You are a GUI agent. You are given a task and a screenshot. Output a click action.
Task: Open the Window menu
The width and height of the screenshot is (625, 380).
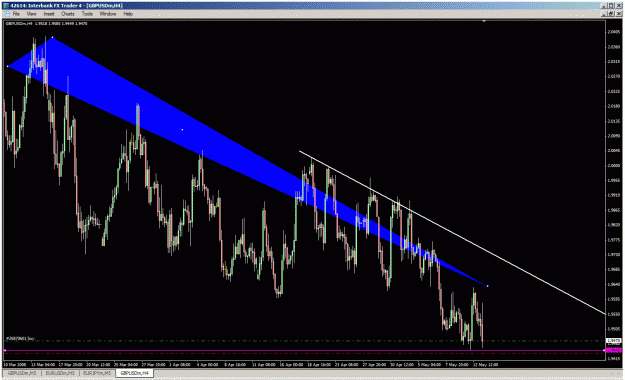click(x=108, y=14)
